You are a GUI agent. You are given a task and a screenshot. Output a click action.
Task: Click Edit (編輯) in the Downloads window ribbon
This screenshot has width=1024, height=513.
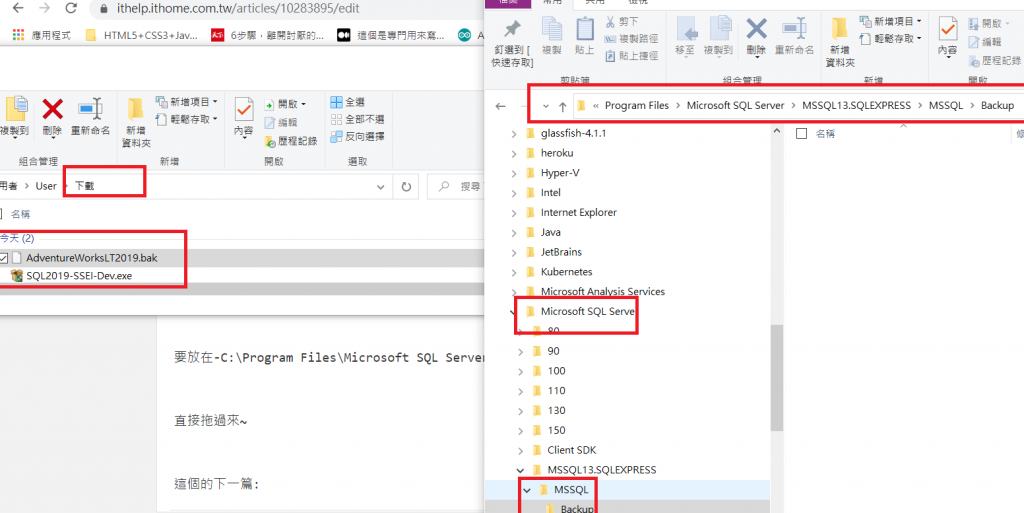click(281, 122)
